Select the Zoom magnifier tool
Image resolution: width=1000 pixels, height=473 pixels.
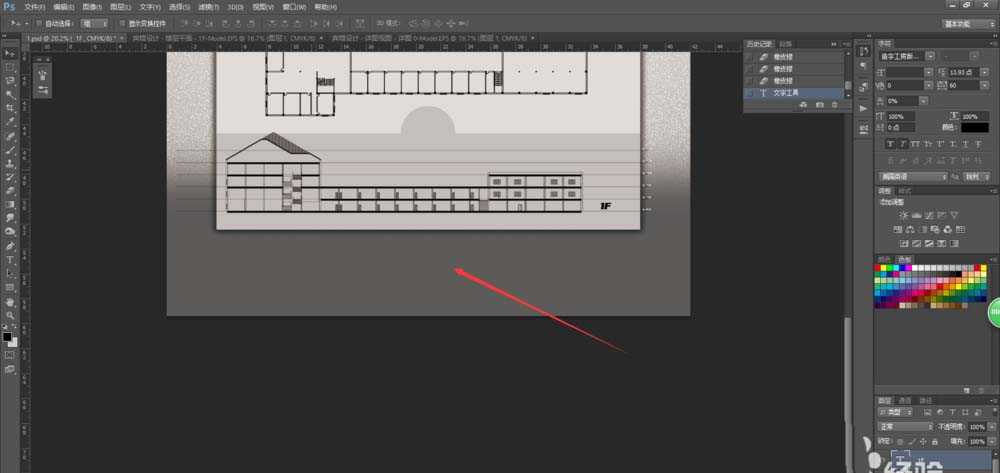pos(10,315)
